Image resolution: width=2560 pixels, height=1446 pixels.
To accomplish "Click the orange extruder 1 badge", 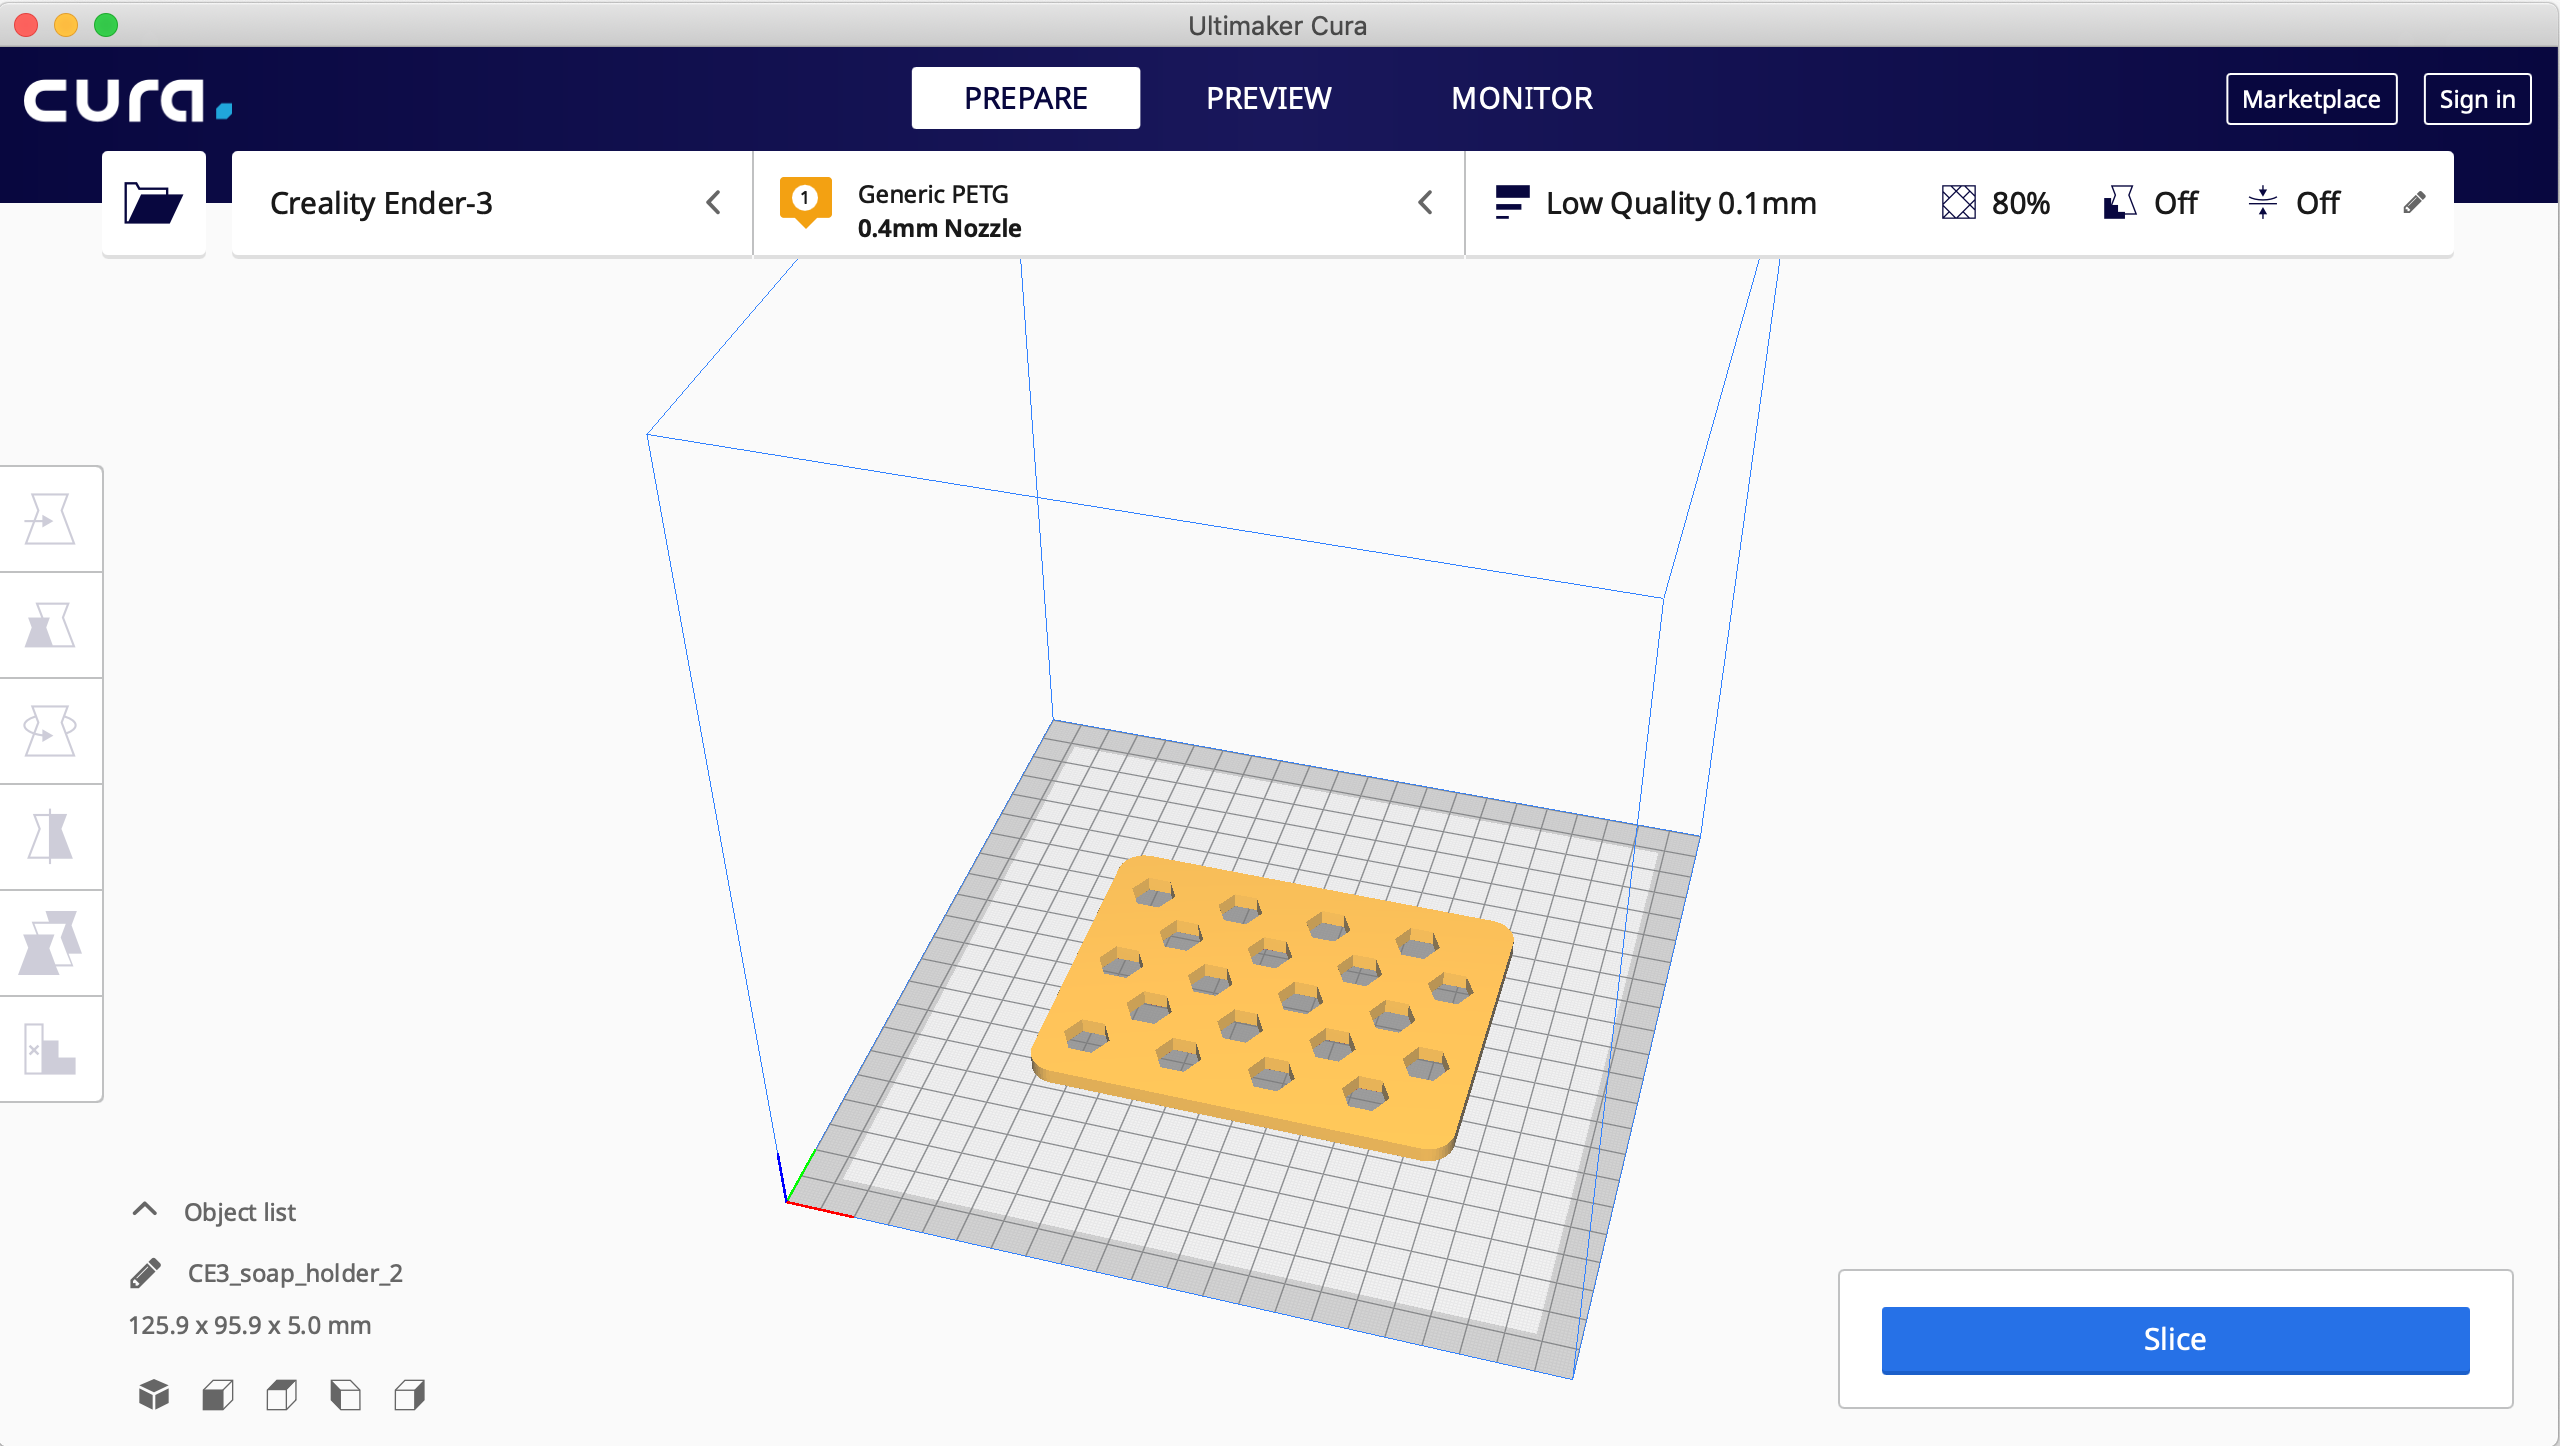I will pos(805,201).
